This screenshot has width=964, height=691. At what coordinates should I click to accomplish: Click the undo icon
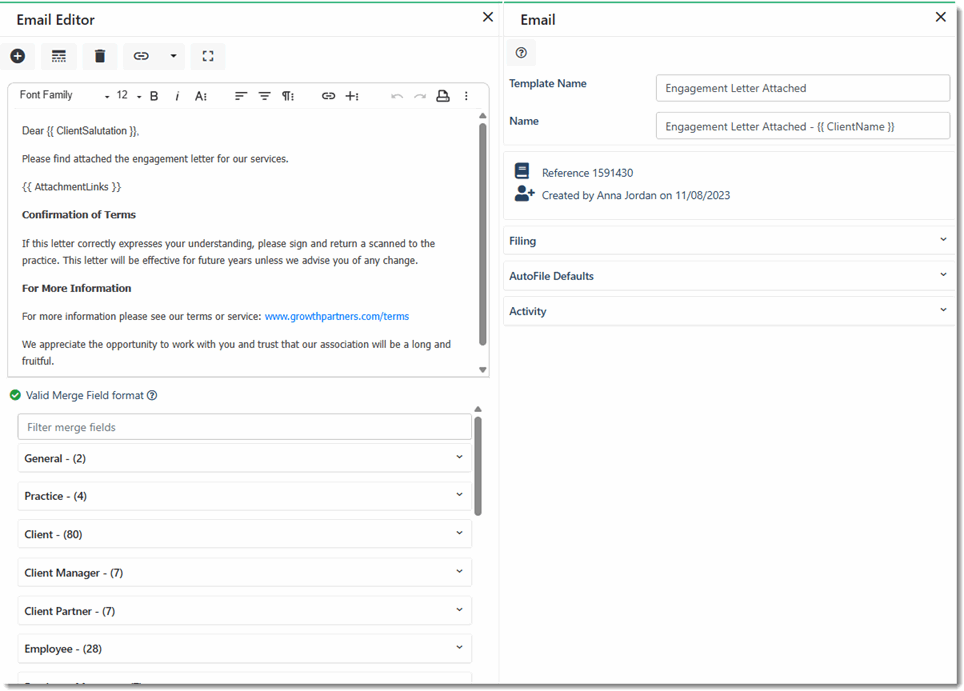397,96
